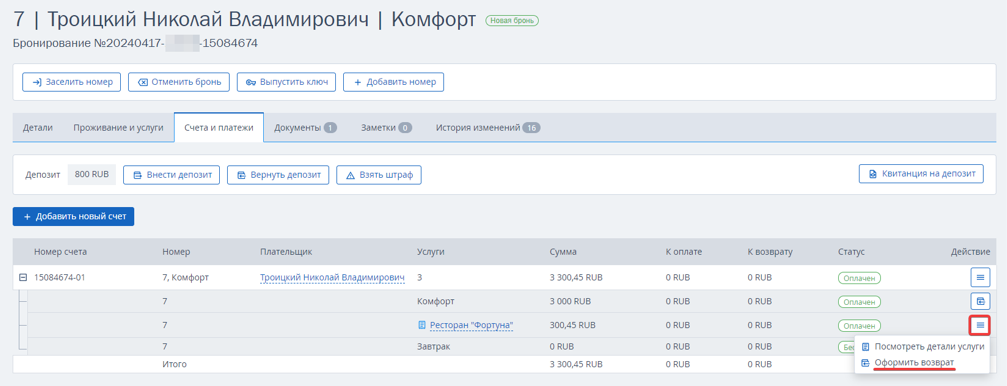Viewport: 1007px width, 386px height.
Task: Click Вернуть депозит button
Action: point(278,175)
